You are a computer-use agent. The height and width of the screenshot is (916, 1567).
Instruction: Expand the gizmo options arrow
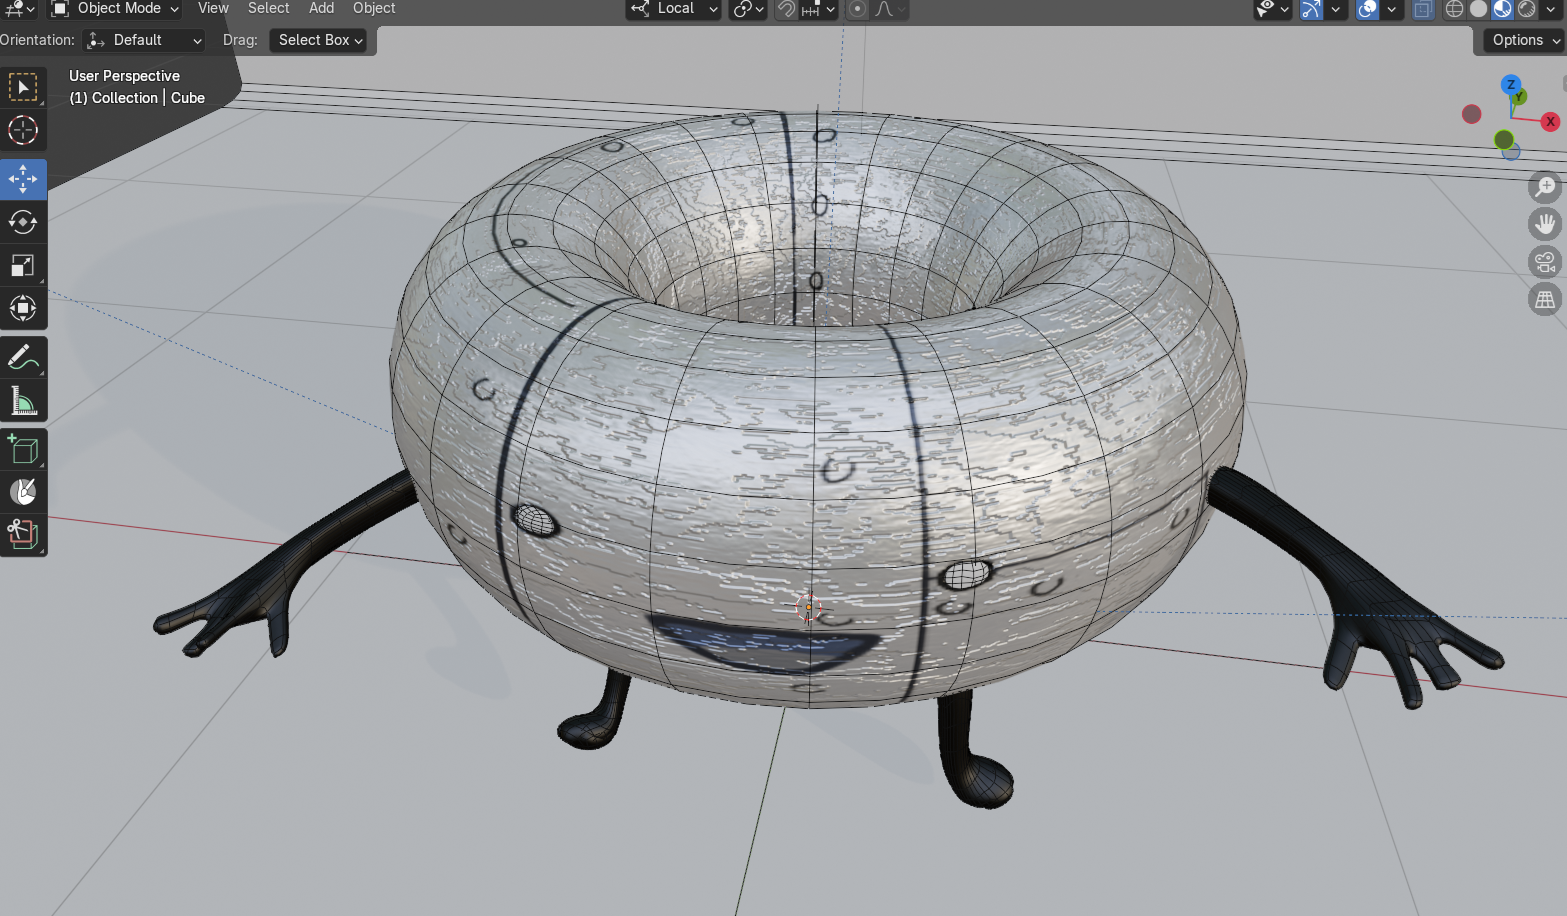tap(1335, 9)
